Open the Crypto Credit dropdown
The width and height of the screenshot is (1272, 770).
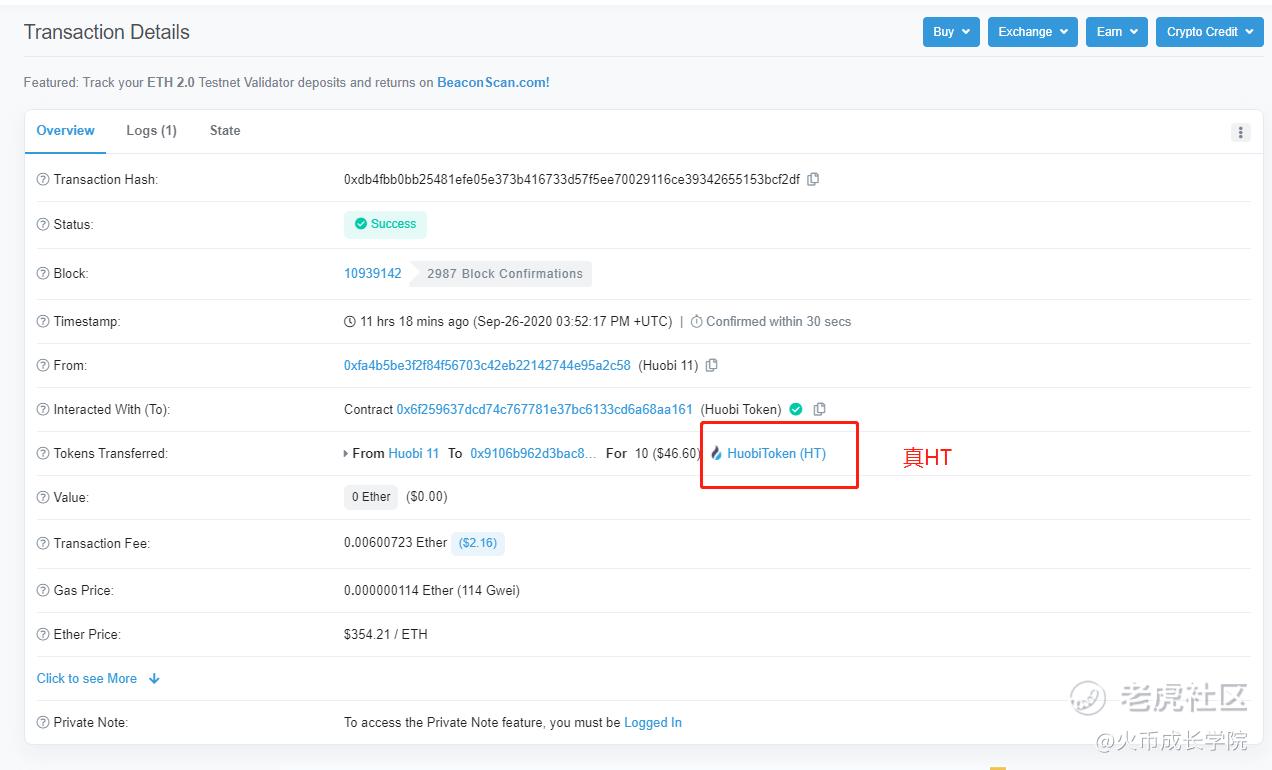coord(1210,32)
